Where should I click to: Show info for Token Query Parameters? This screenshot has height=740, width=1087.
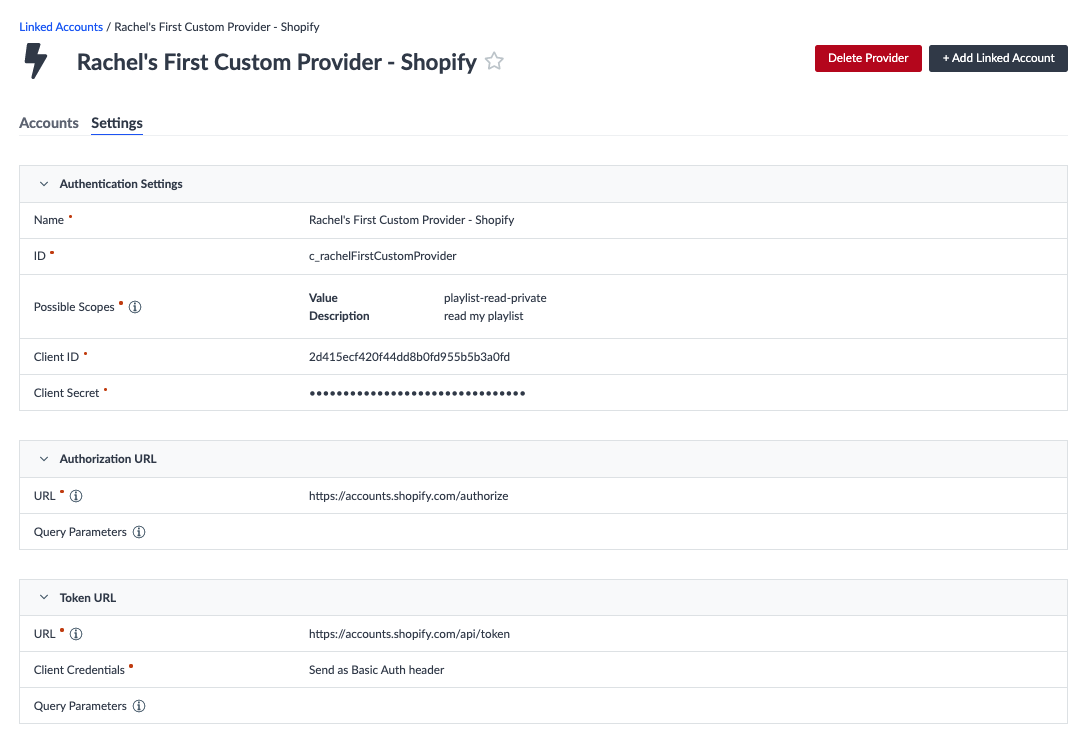[x=139, y=706]
